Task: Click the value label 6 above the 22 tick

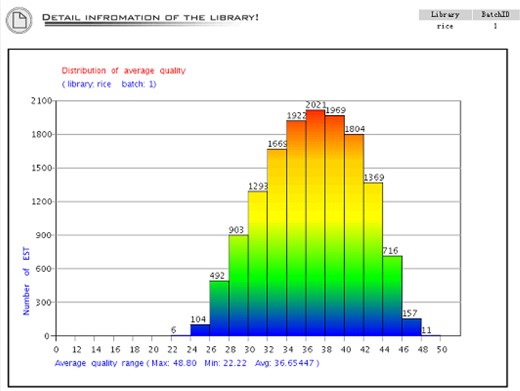Action: [173, 330]
